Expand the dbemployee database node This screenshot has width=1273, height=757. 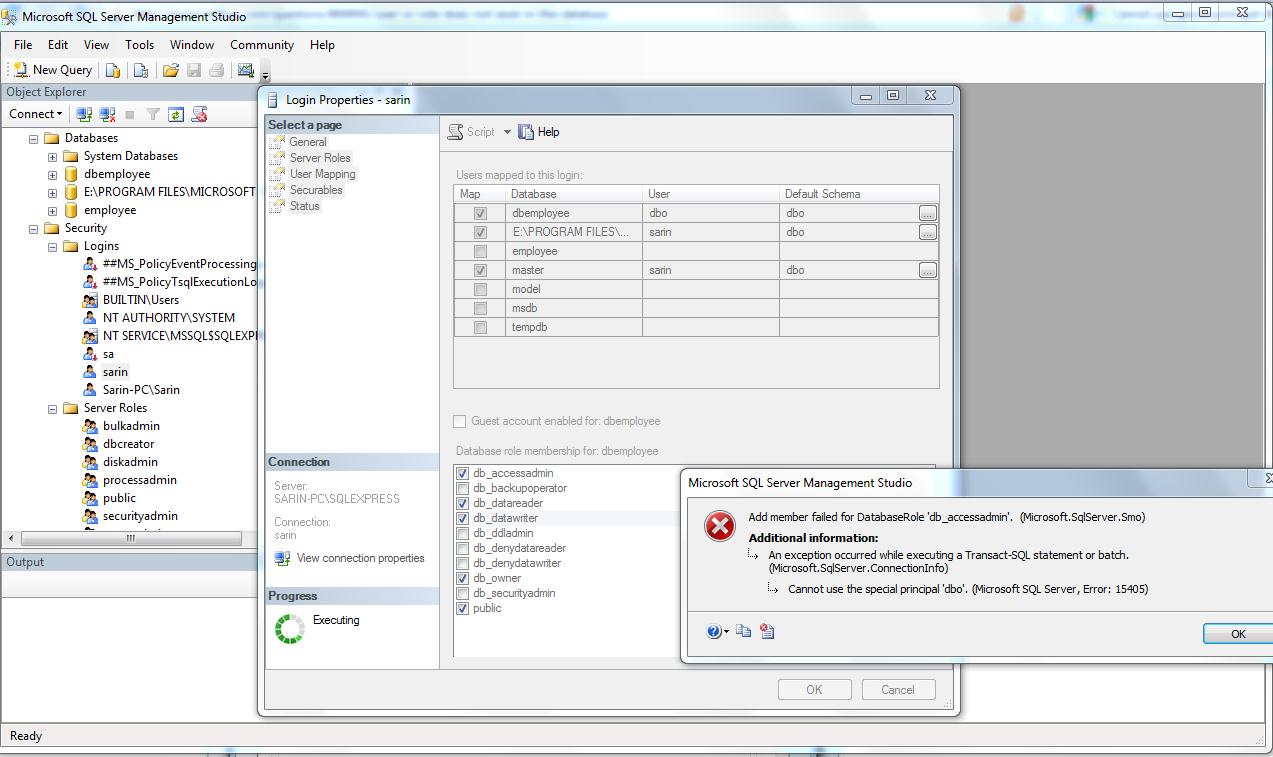[52, 175]
